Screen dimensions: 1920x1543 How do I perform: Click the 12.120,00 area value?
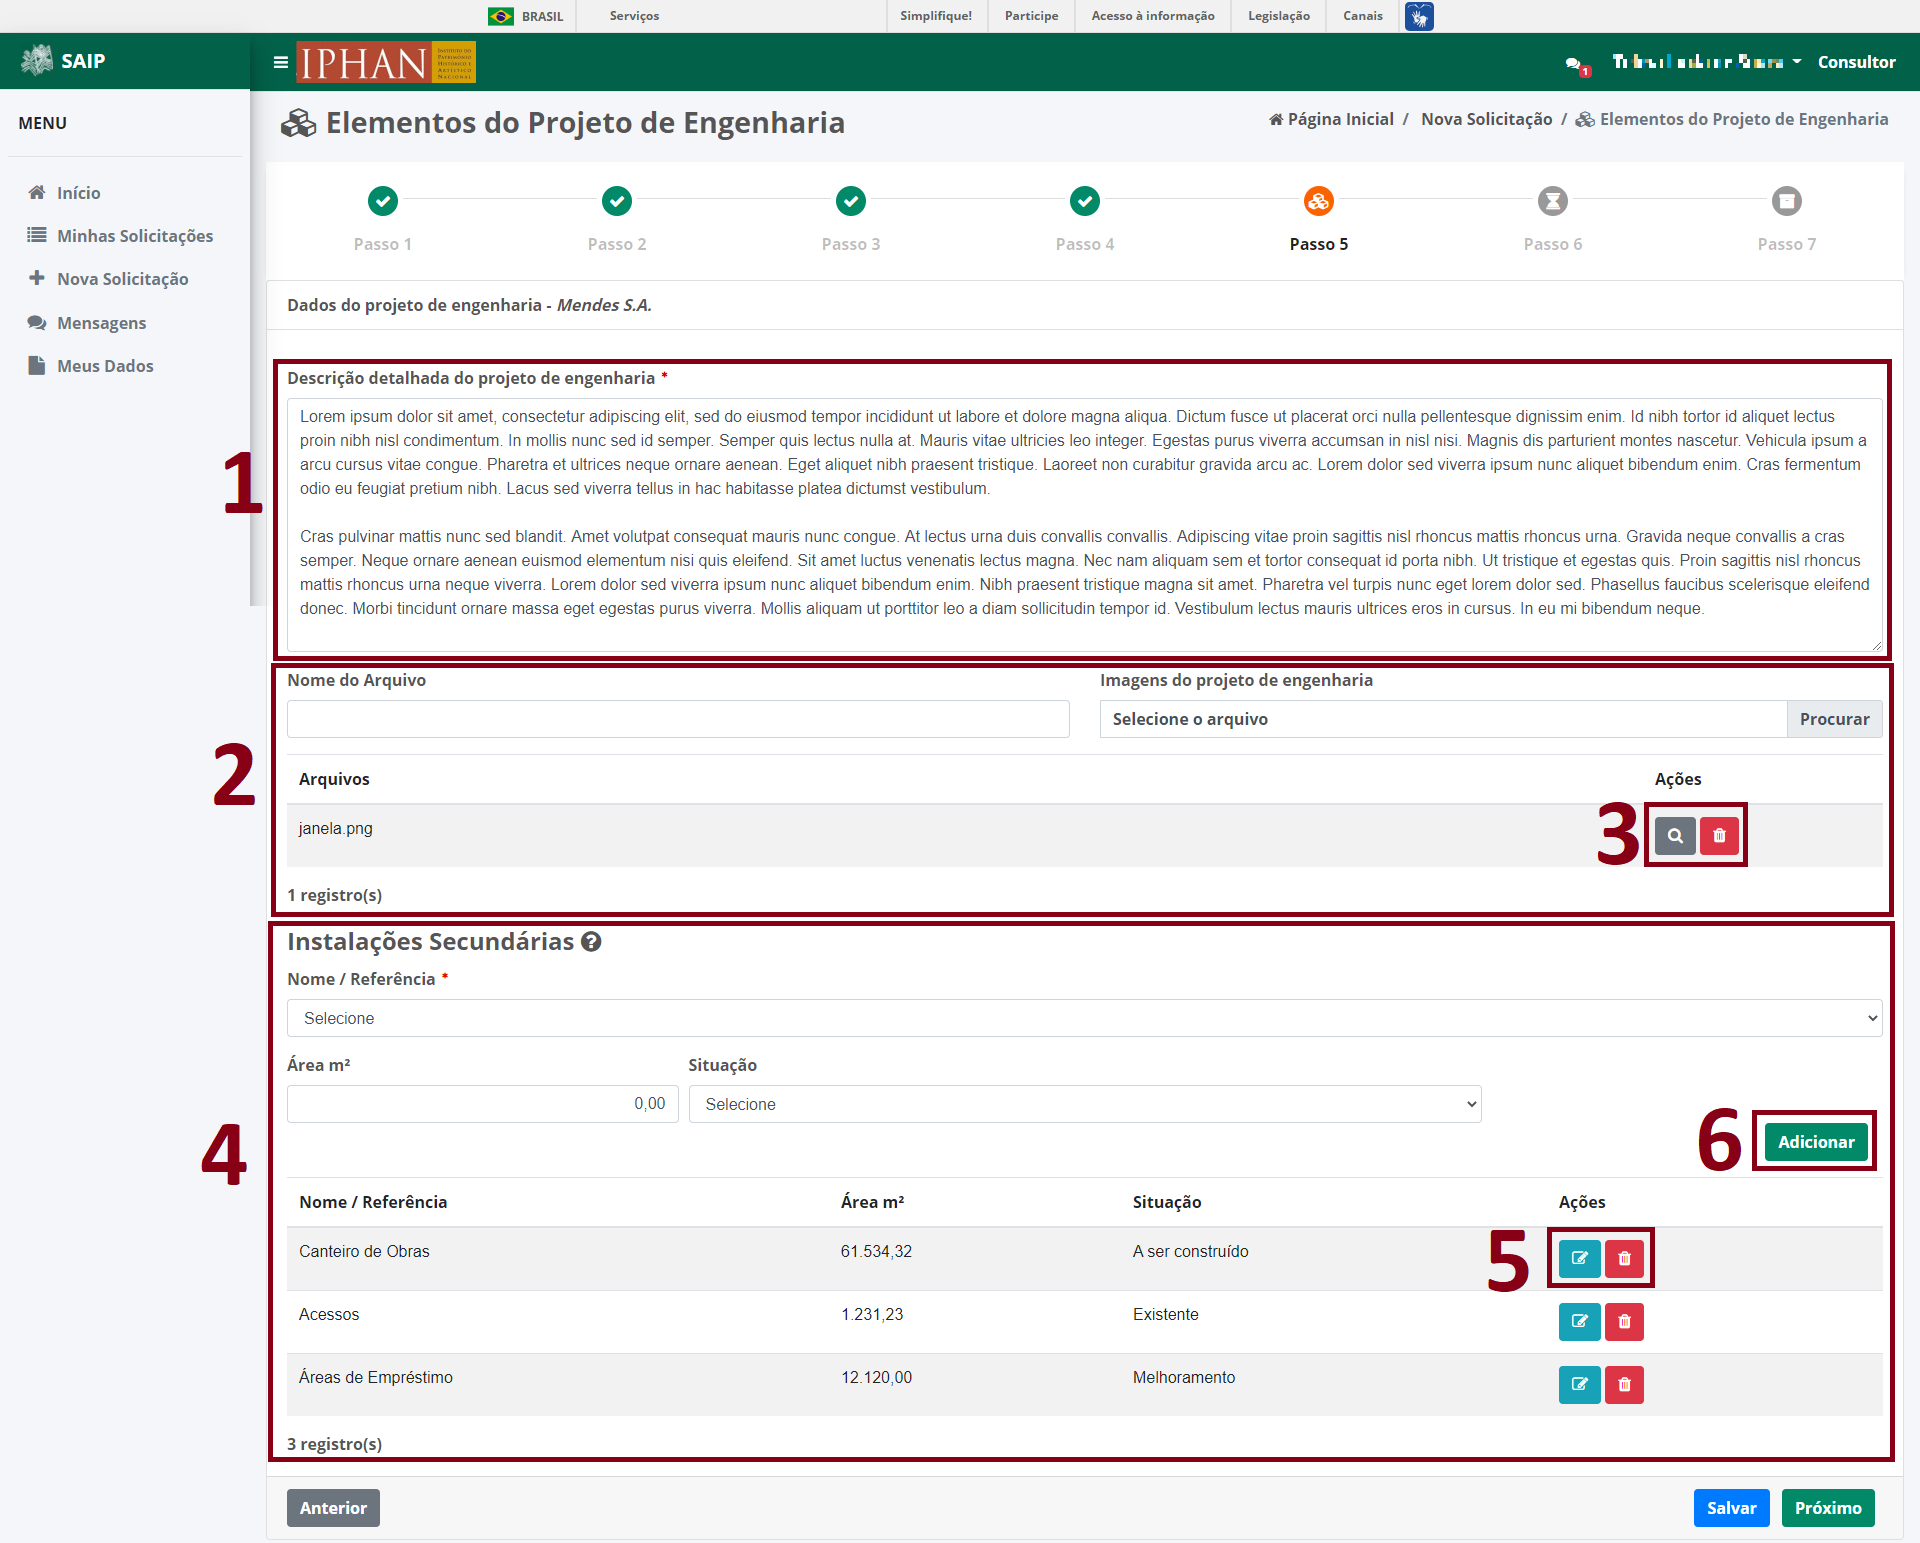pyautogui.click(x=876, y=1377)
